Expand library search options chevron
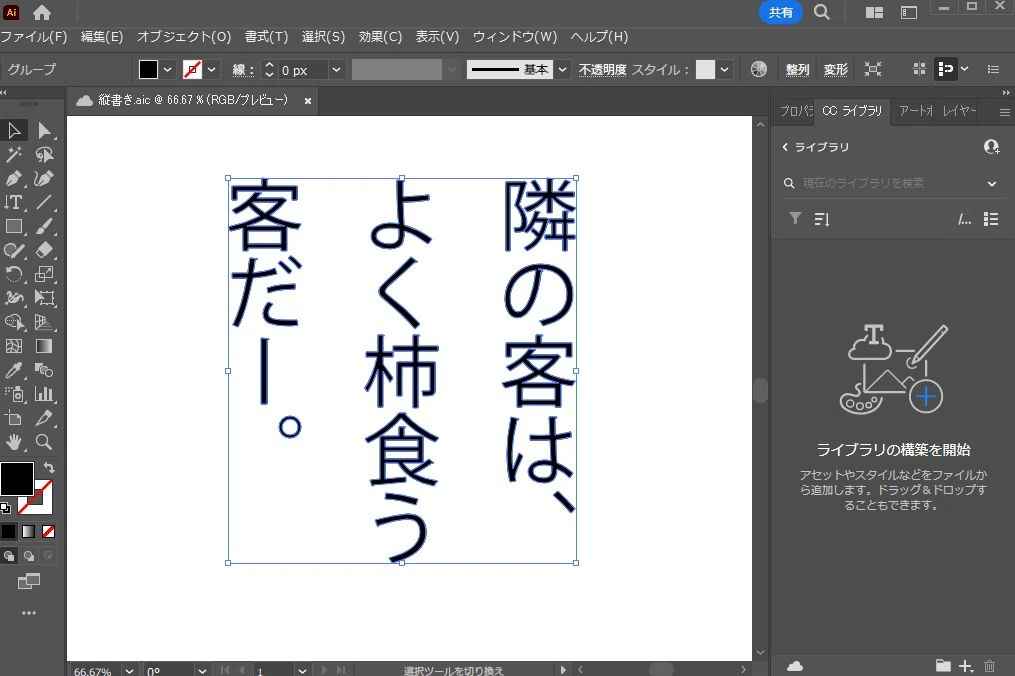This screenshot has width=1015, height=676. (992, 183)
